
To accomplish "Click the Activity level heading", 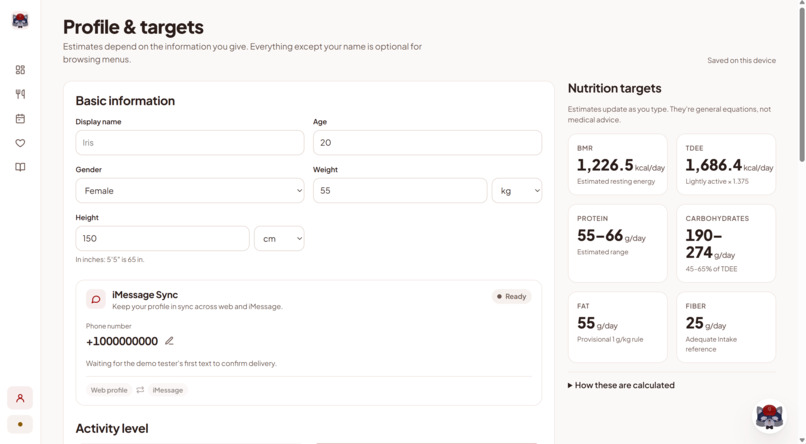I will click(112, 428).
